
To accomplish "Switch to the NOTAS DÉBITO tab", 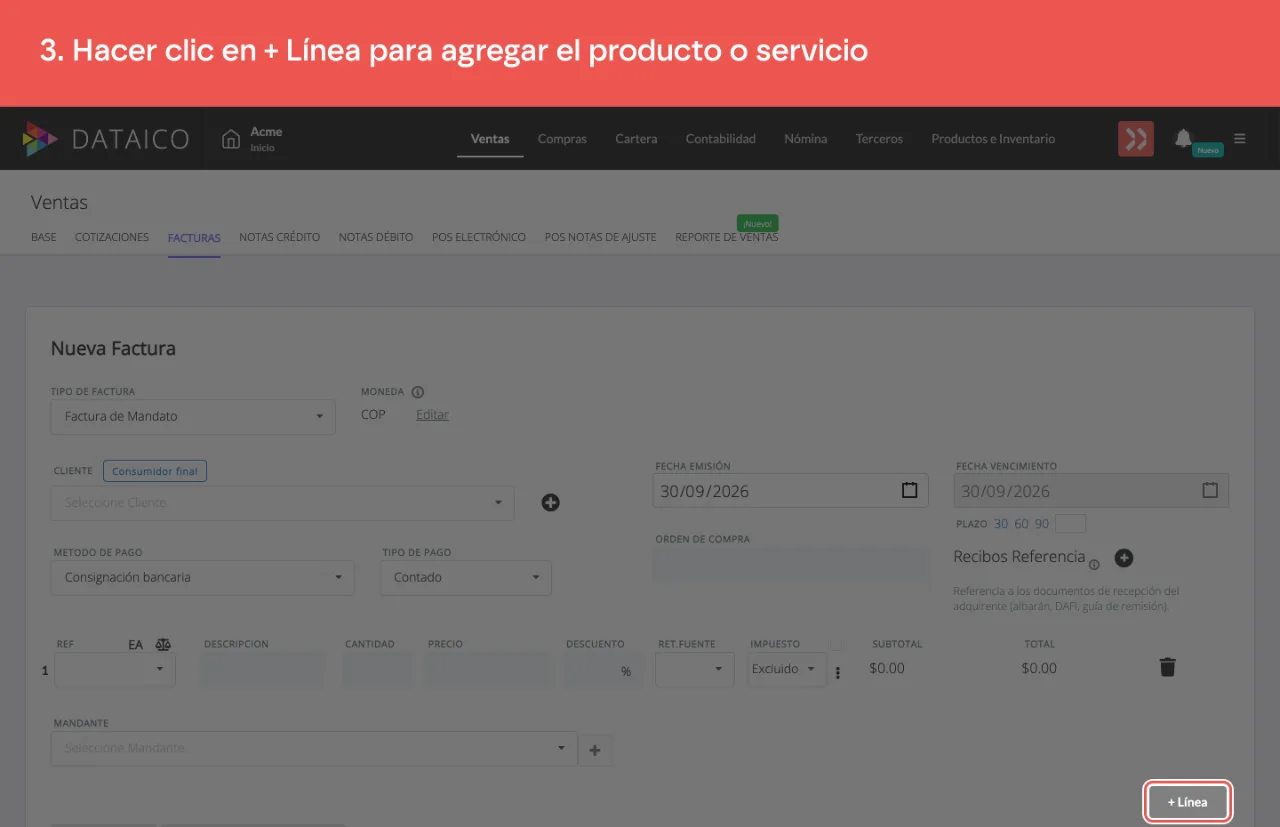I will click(376, 237).
